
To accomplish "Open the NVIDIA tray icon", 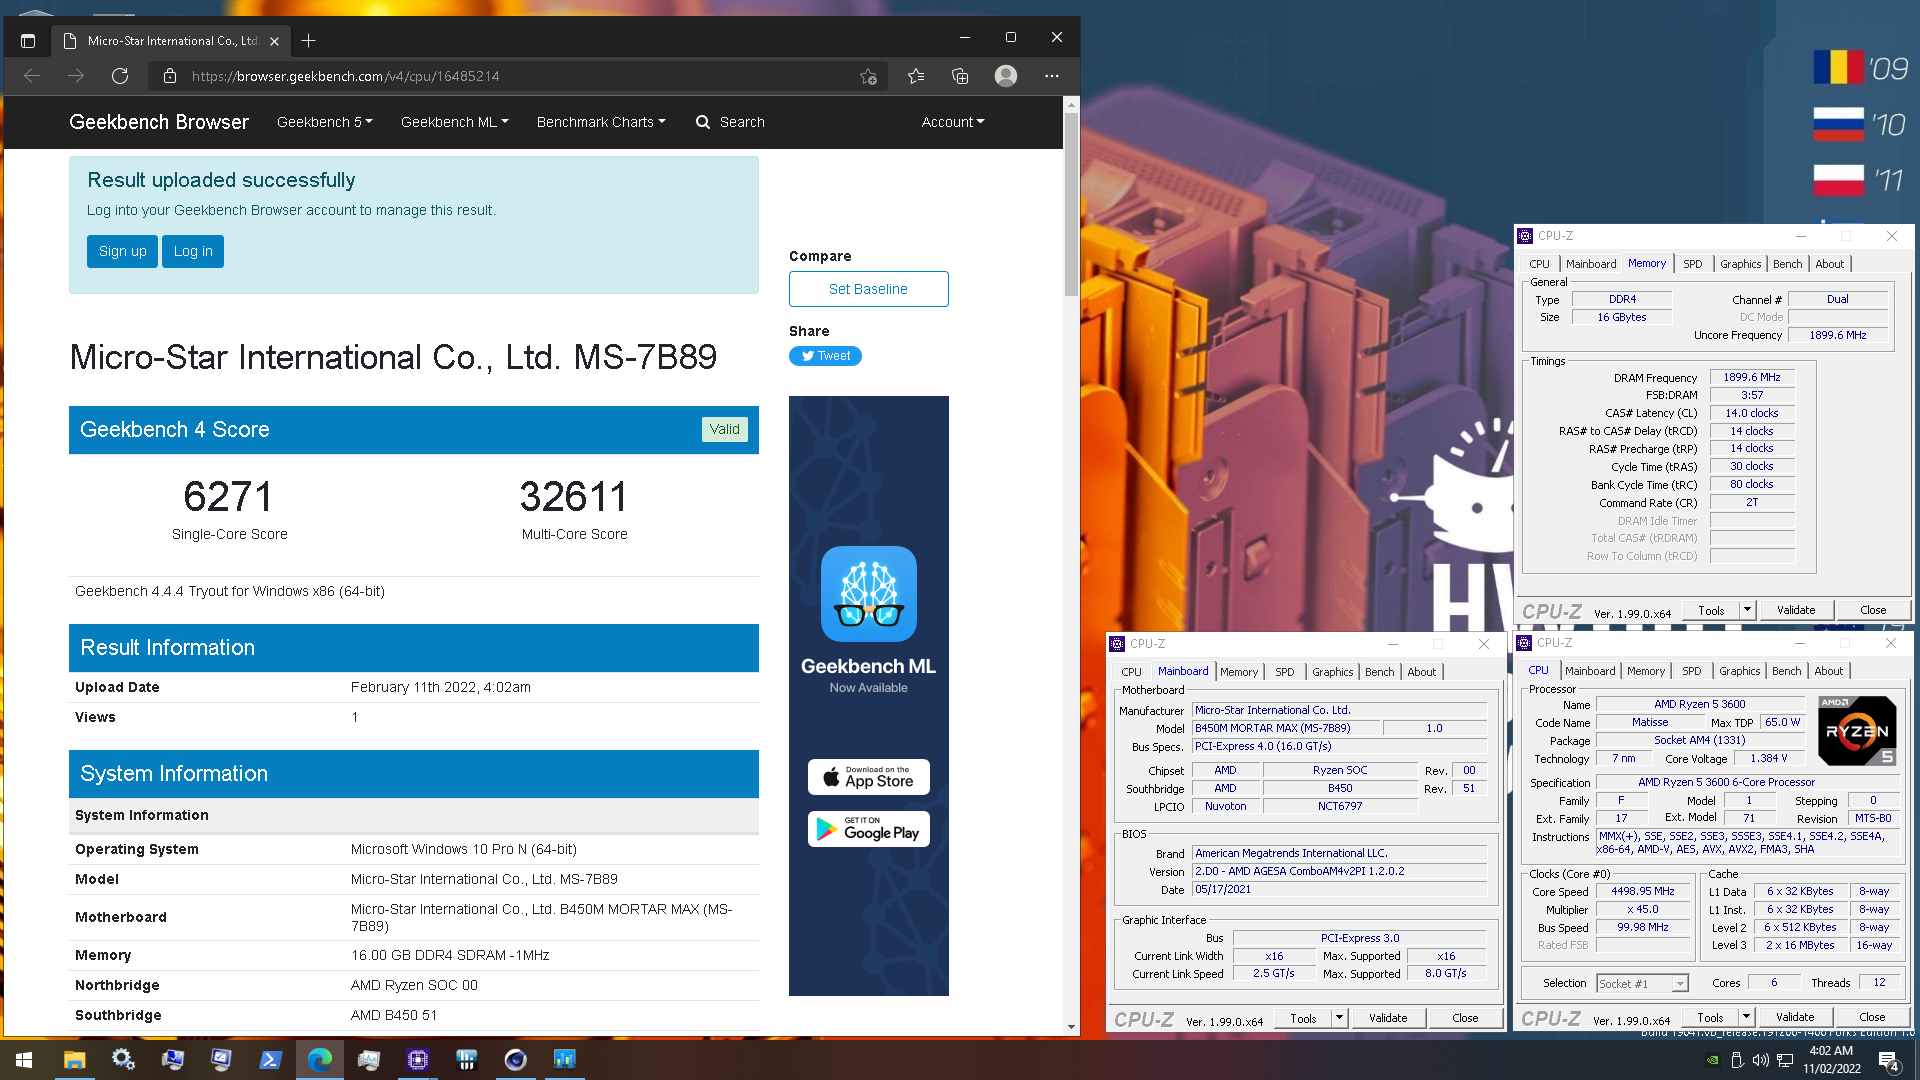I will [1712, 1060].
